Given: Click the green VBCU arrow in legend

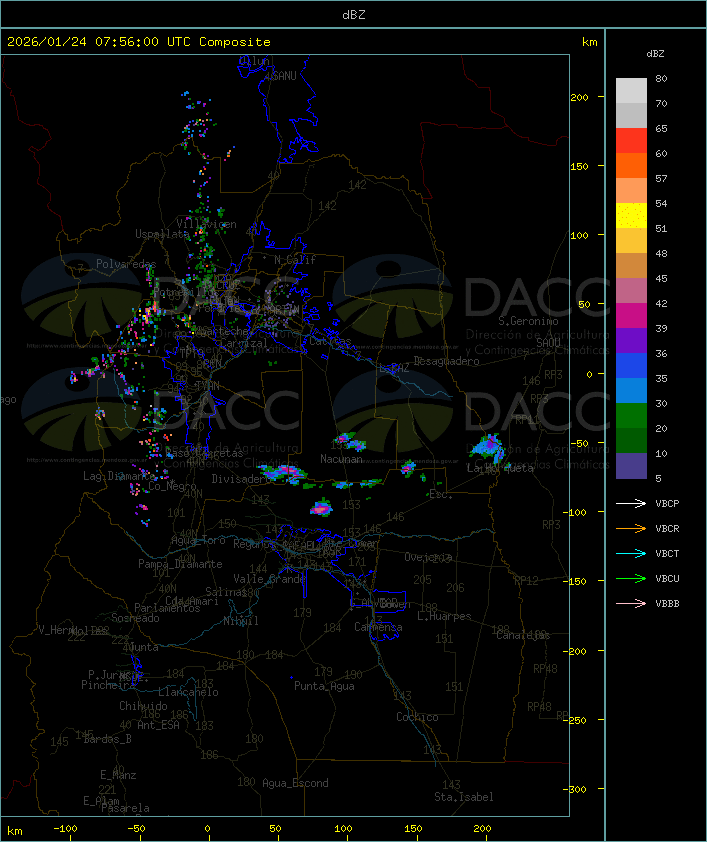Looking at the screenshot, I should pyautogui.click(x=631, y=578).
